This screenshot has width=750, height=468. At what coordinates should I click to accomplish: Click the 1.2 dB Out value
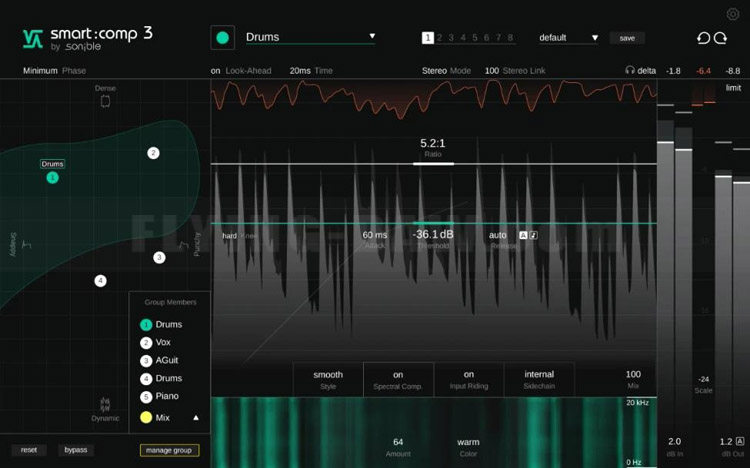[726, 441]
